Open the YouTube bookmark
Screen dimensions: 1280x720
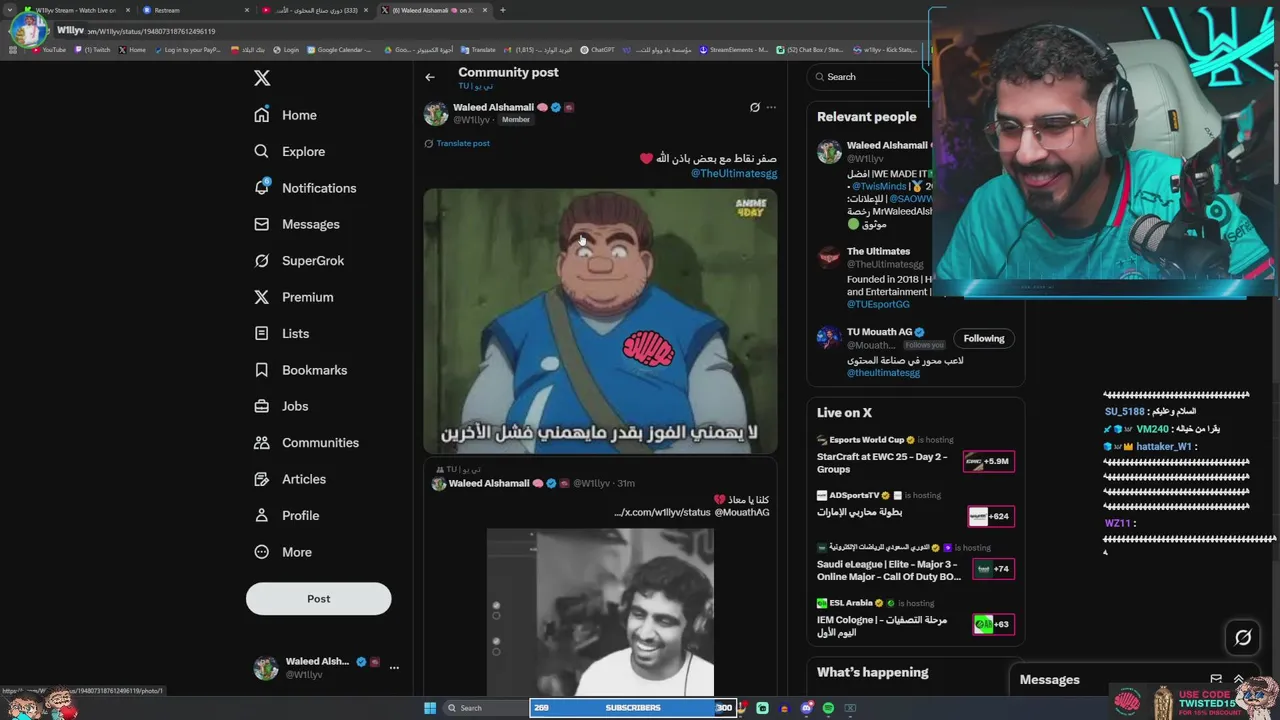pyautogui.click(x=49, y=50)
